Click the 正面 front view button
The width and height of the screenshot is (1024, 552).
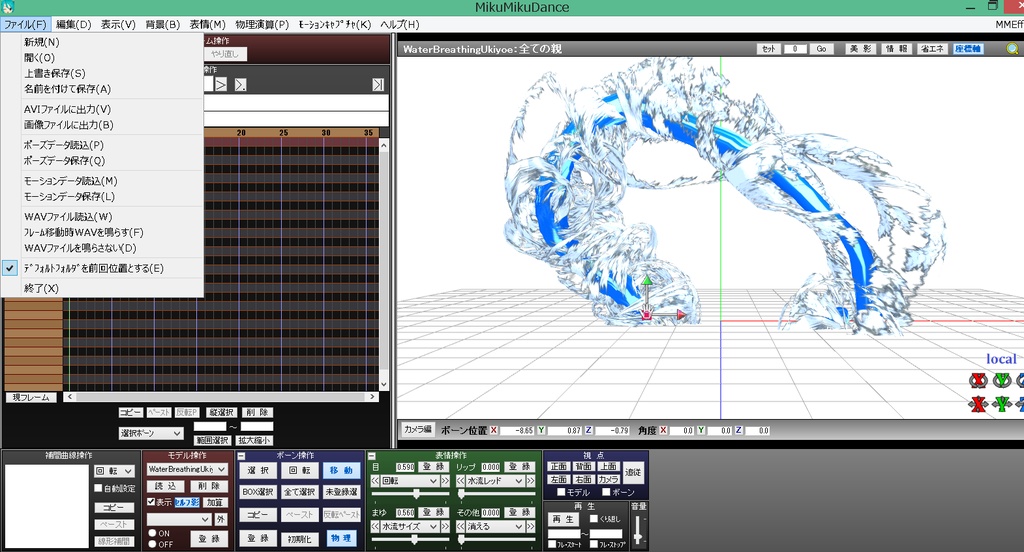tap(558, 466)
